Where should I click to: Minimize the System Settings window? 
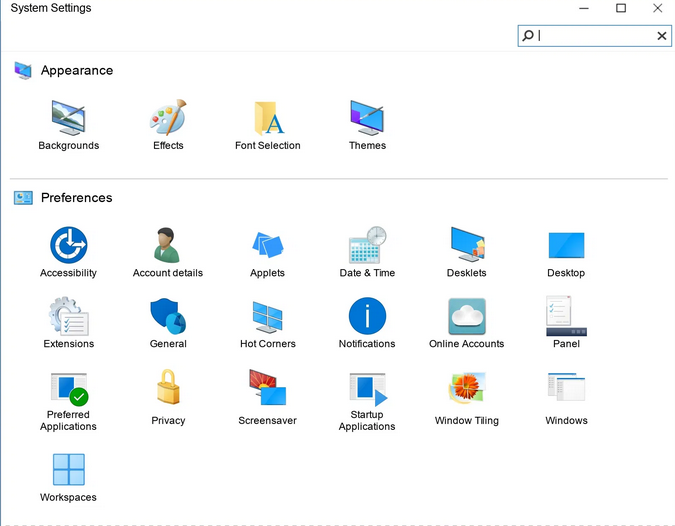[x=584, y=8]
